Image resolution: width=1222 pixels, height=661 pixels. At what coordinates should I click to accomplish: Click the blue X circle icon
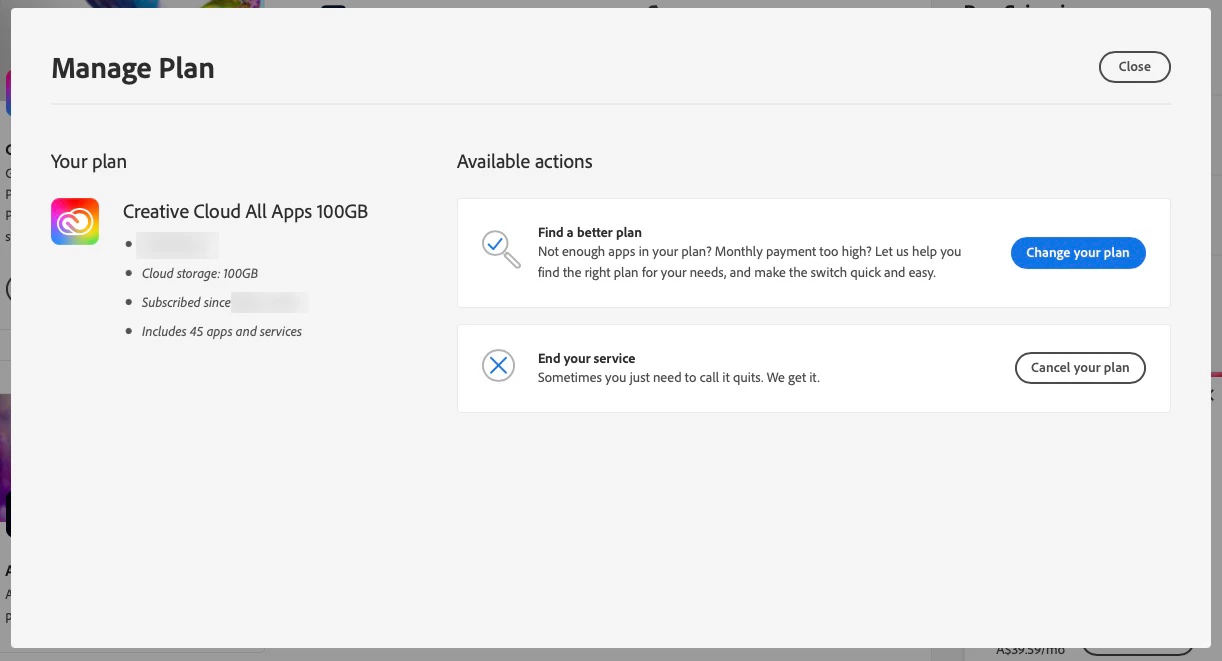click(498, 366)
